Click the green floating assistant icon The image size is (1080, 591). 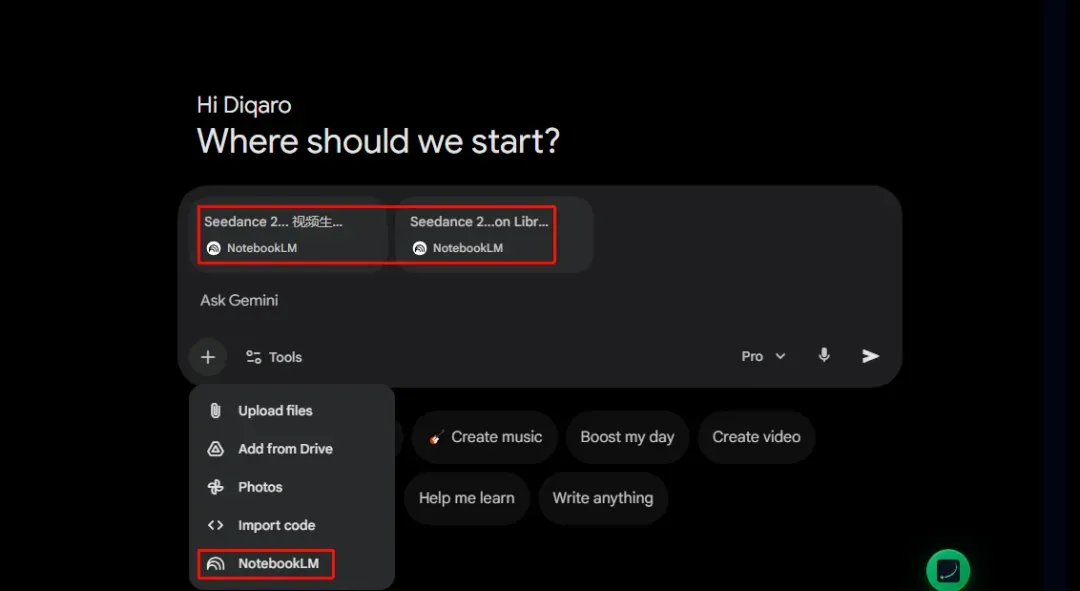coord(948,571)
